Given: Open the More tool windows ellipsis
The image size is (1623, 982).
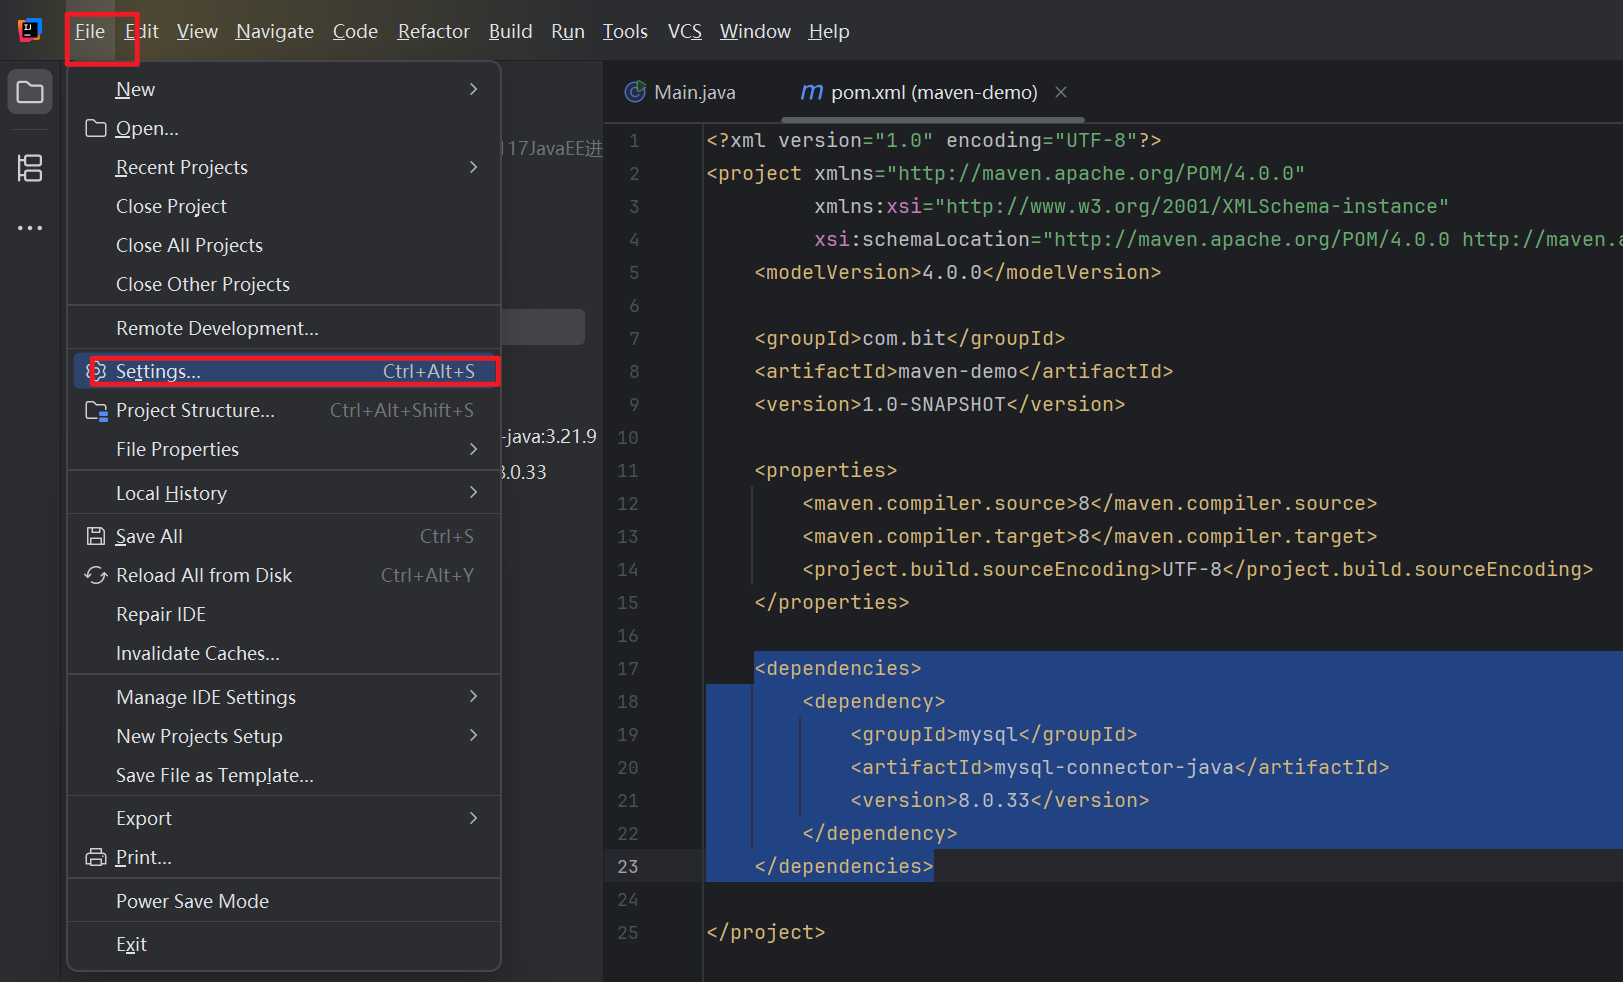Looking at the screenshot, I should pyautogui.click(x=30, y=228).
